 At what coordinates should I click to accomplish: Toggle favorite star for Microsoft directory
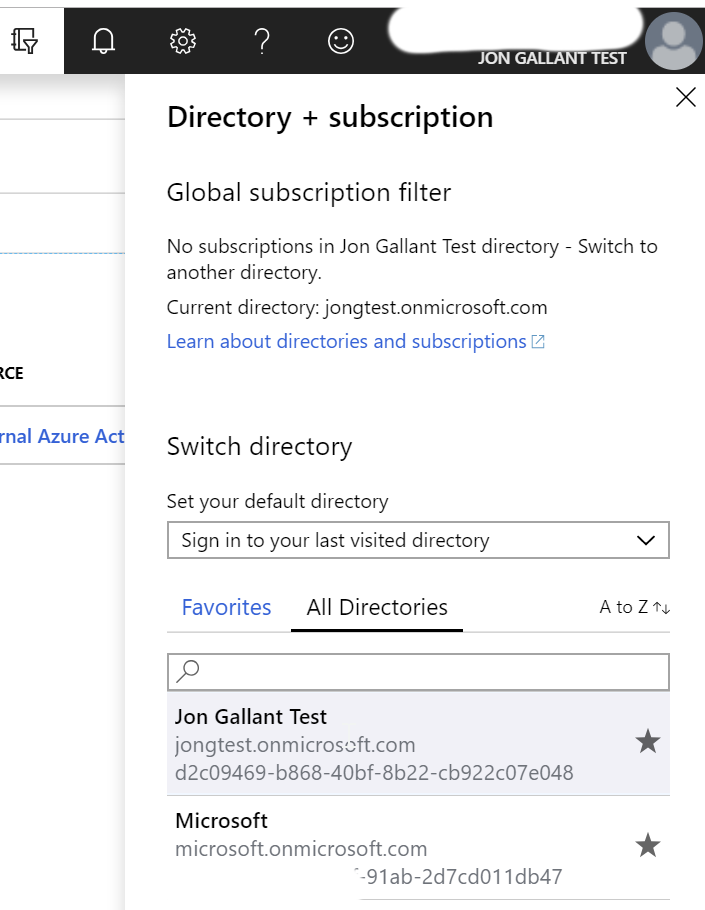pos(648,846)
